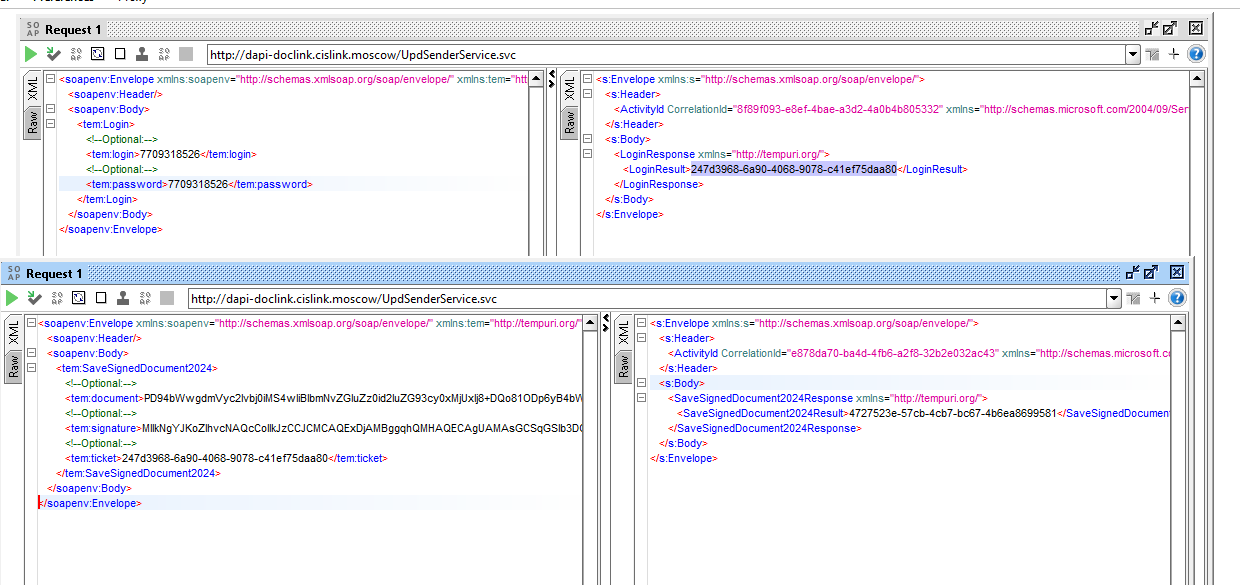Click scroll-up arrow of SaveSignedDocument2024 response pane
This screenshot has height=585, width=1240.
pos(1178,322)
